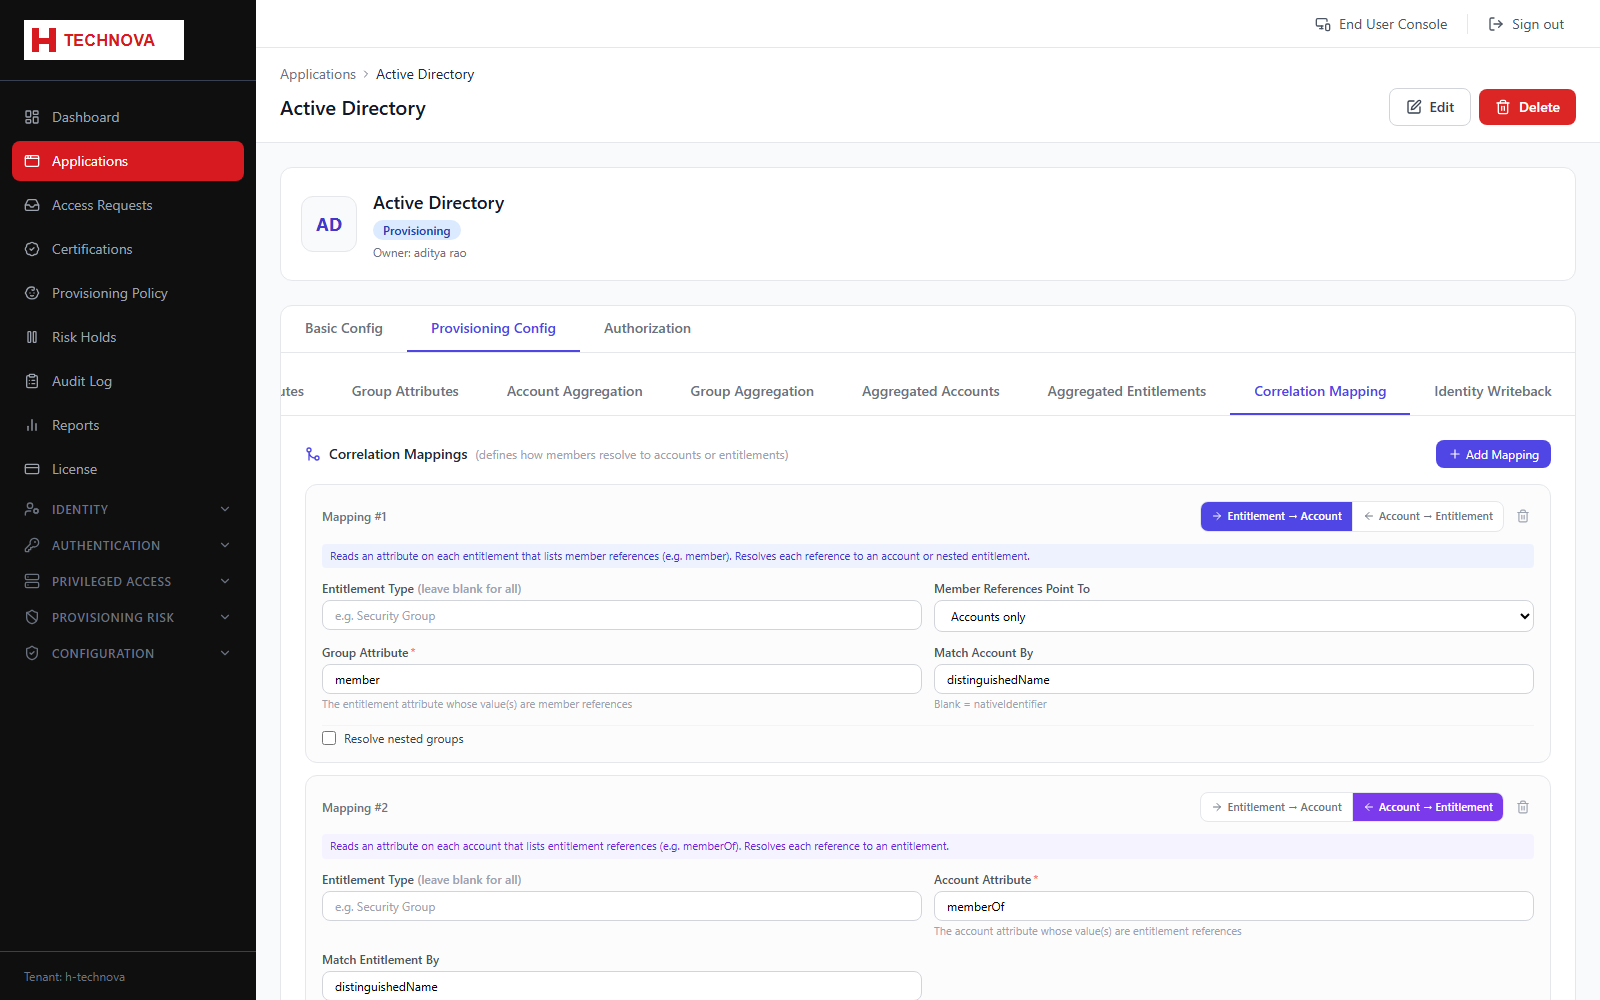Expand the IDENTITY sidebar section

tap(128, 509)
